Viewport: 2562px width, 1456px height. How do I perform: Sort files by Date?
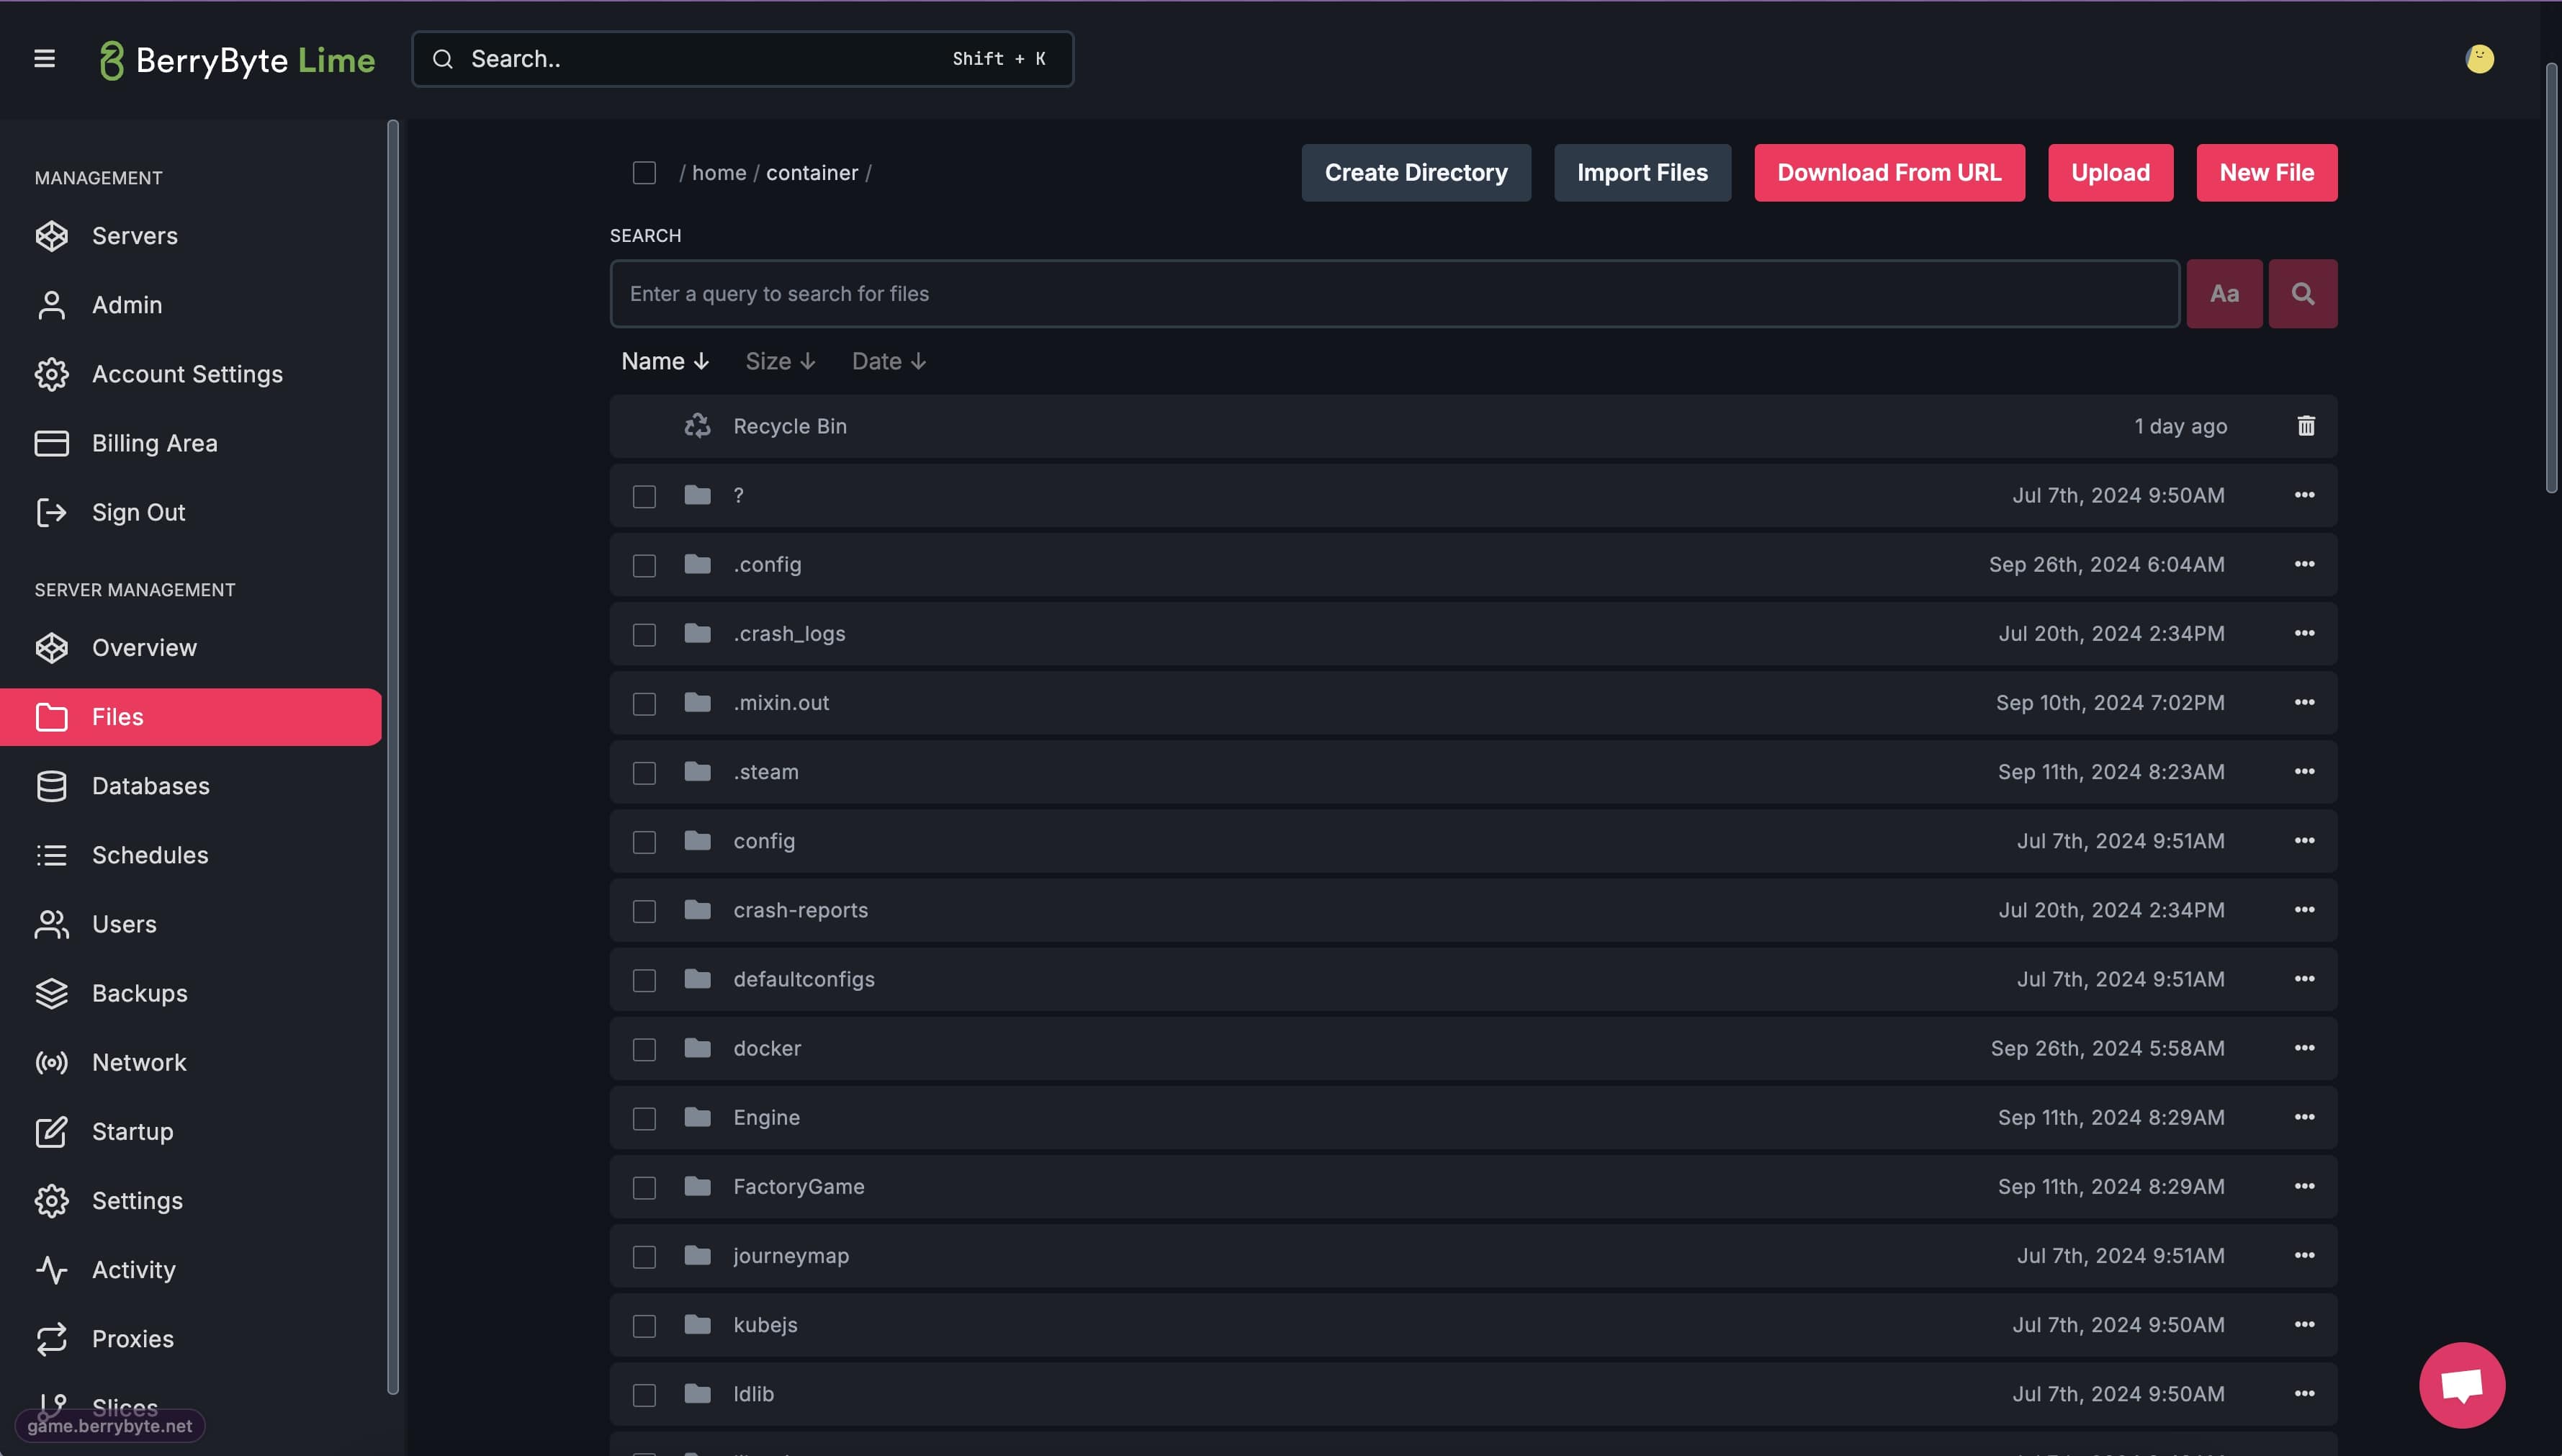[888, 361]
